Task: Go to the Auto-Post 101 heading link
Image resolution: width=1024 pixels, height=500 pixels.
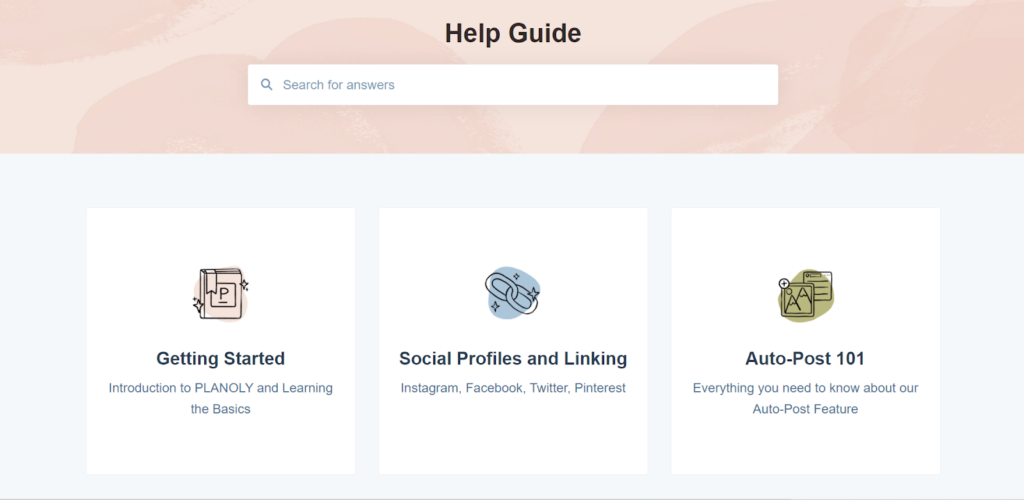Action: click(805, 358)
